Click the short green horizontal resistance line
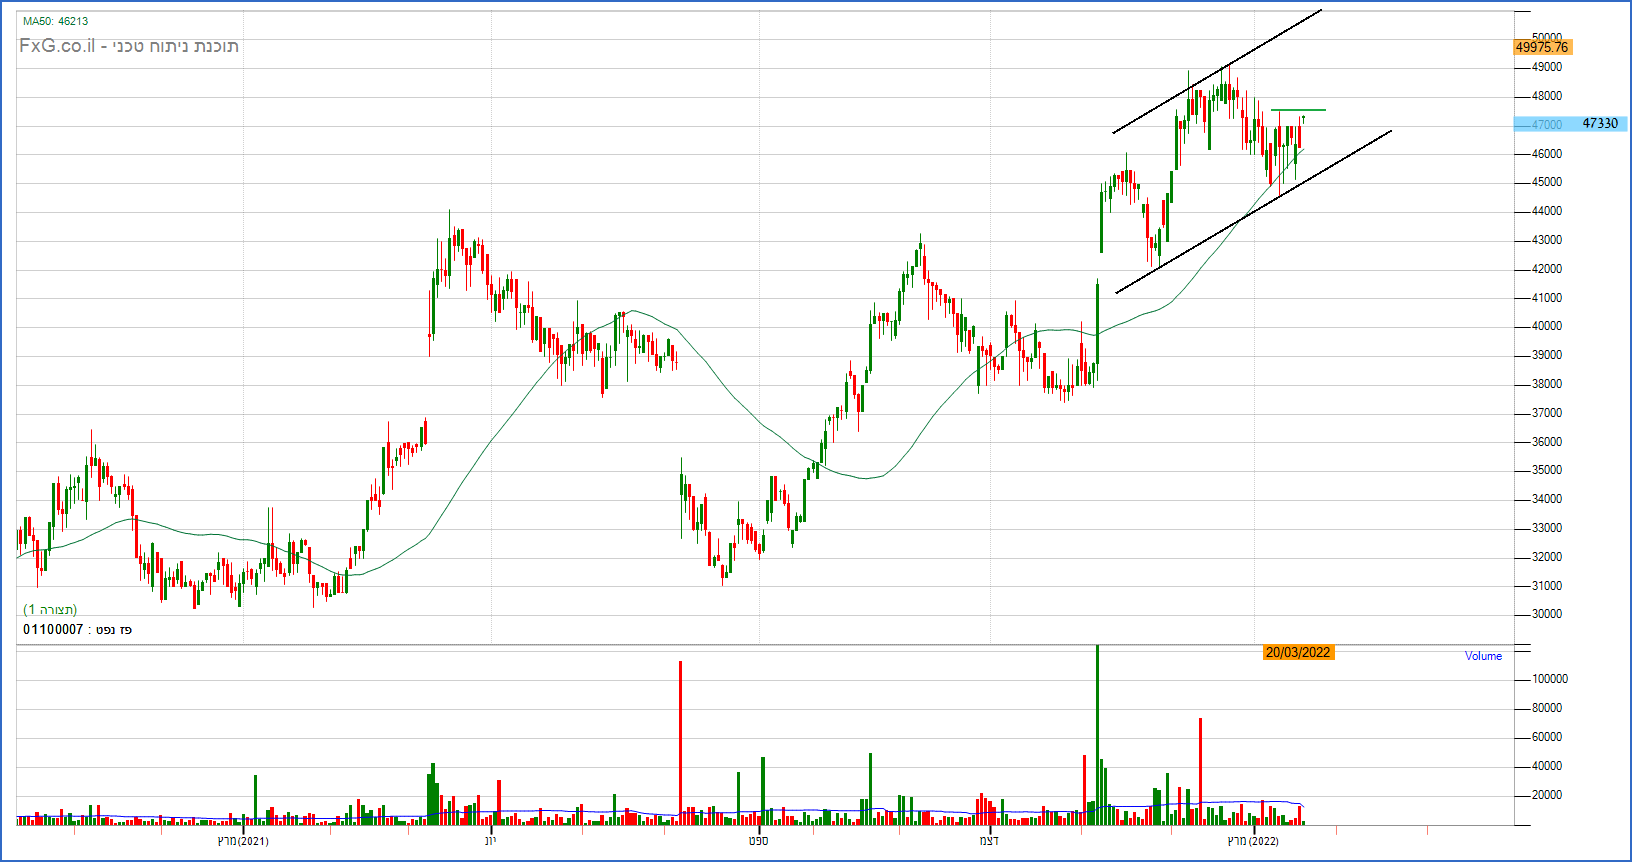Screen dimensions: 1632x862 pyautogui.click(x=1298, y=110)
